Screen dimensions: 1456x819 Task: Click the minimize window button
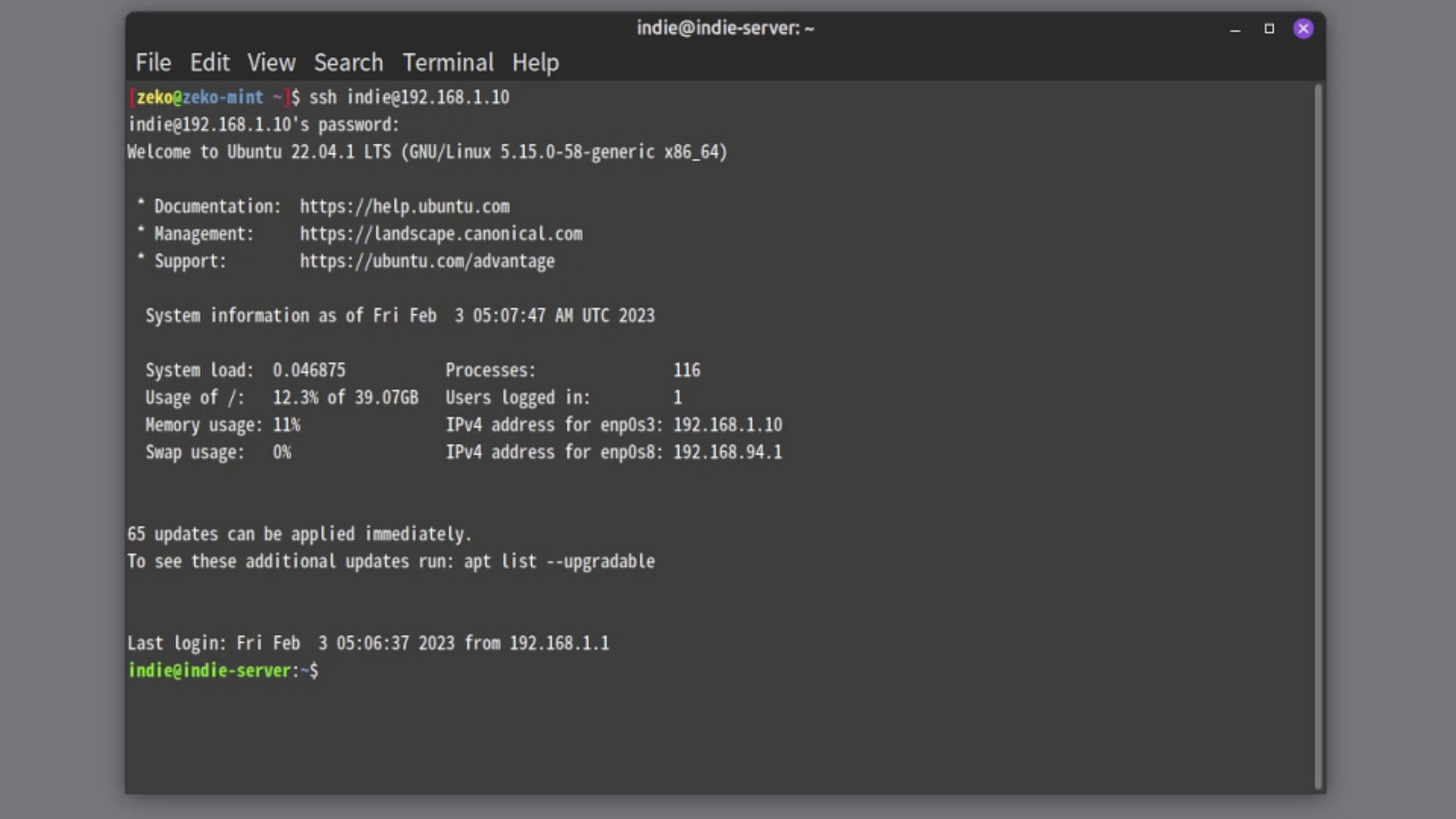pyautogui.click(x=1237, y=29)
